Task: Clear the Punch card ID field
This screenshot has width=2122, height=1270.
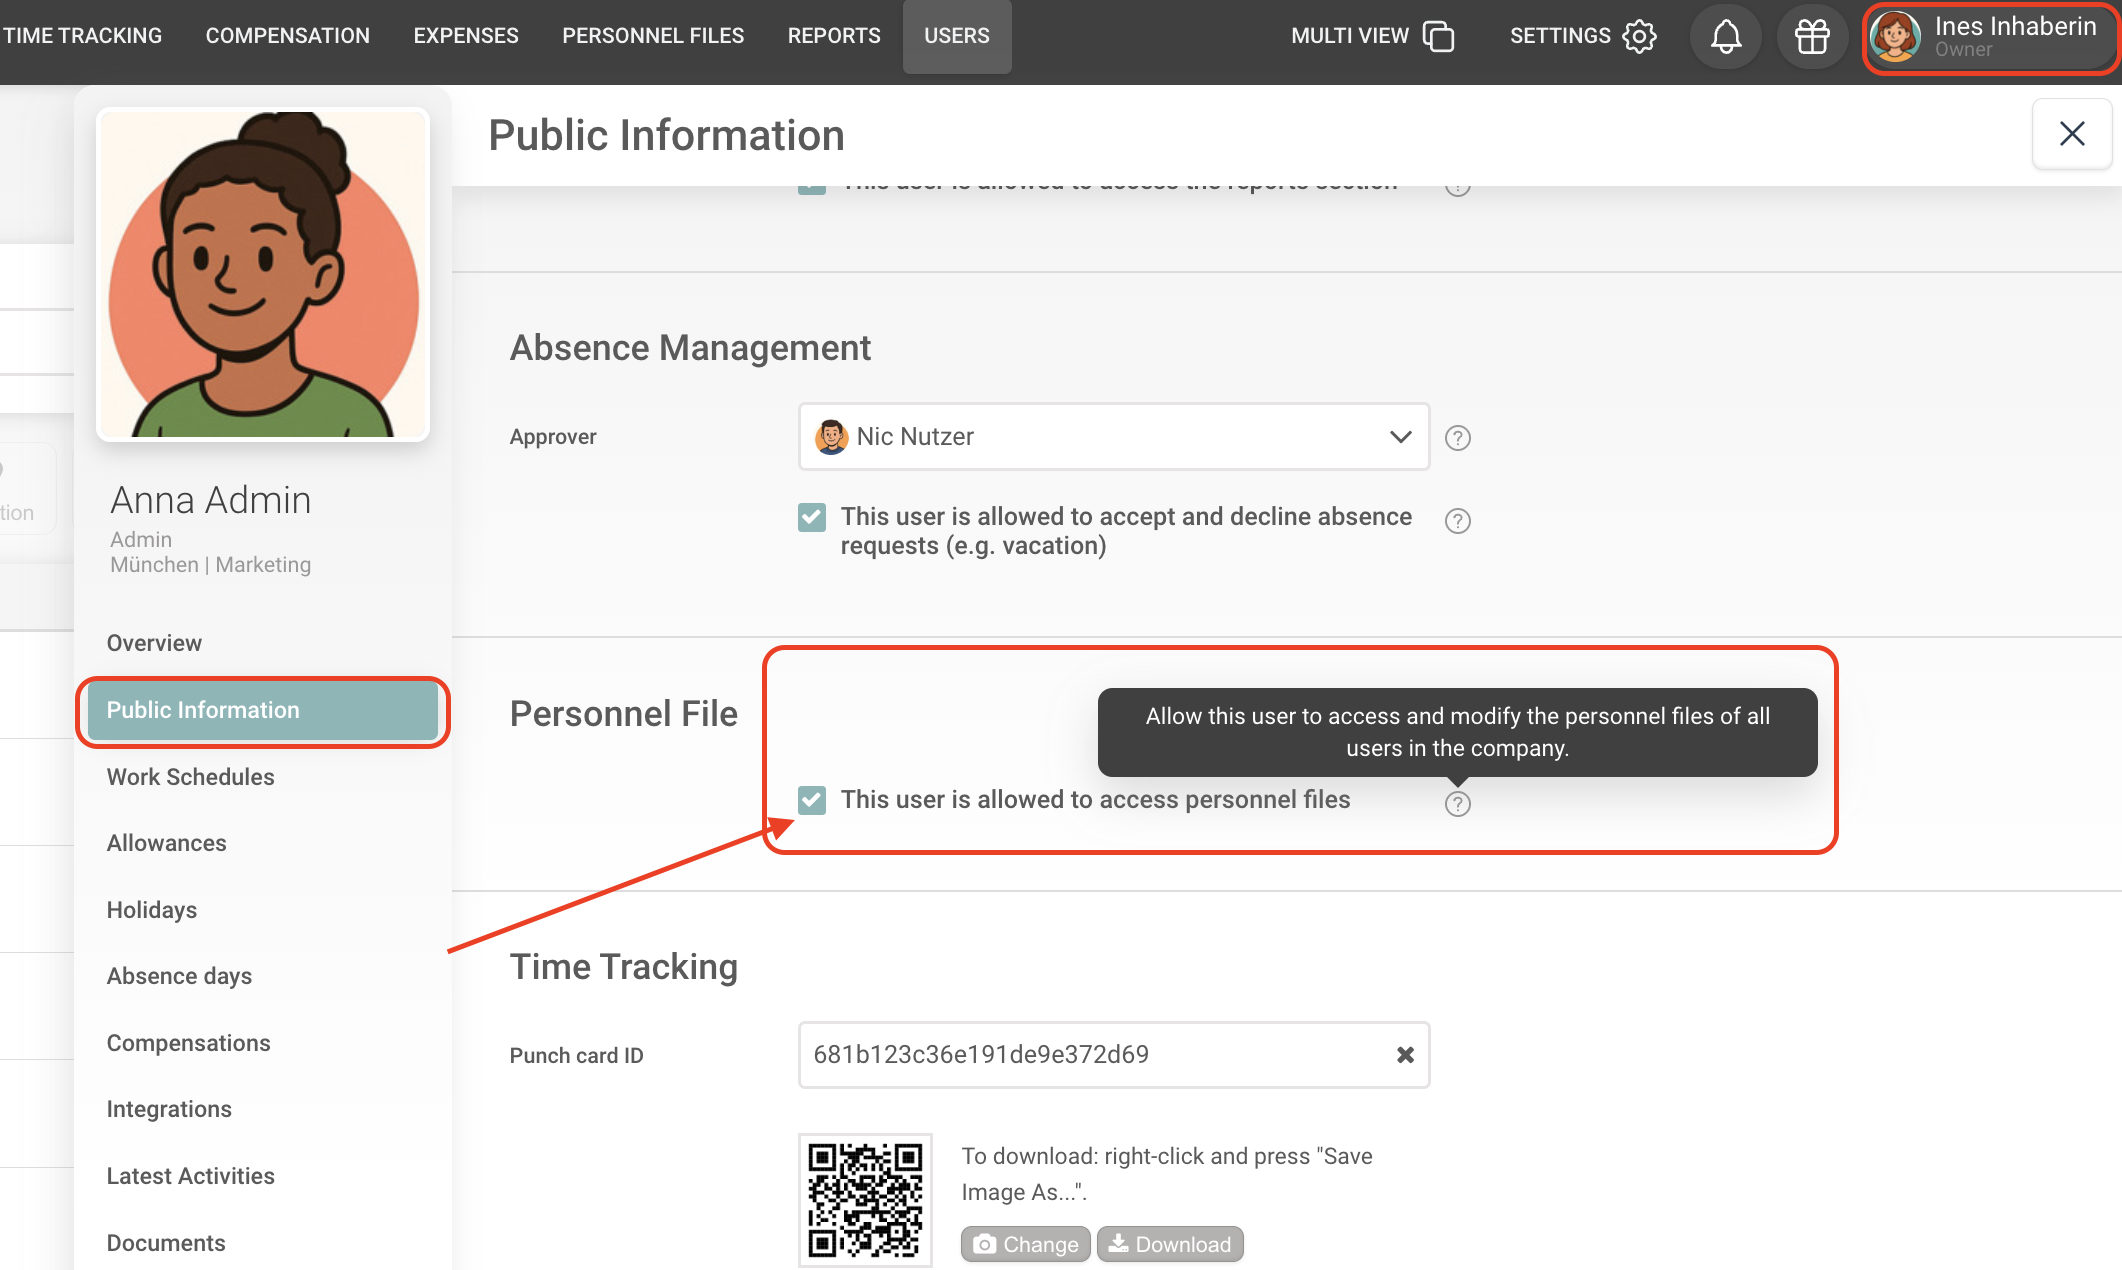Action: point(1405,1055)
